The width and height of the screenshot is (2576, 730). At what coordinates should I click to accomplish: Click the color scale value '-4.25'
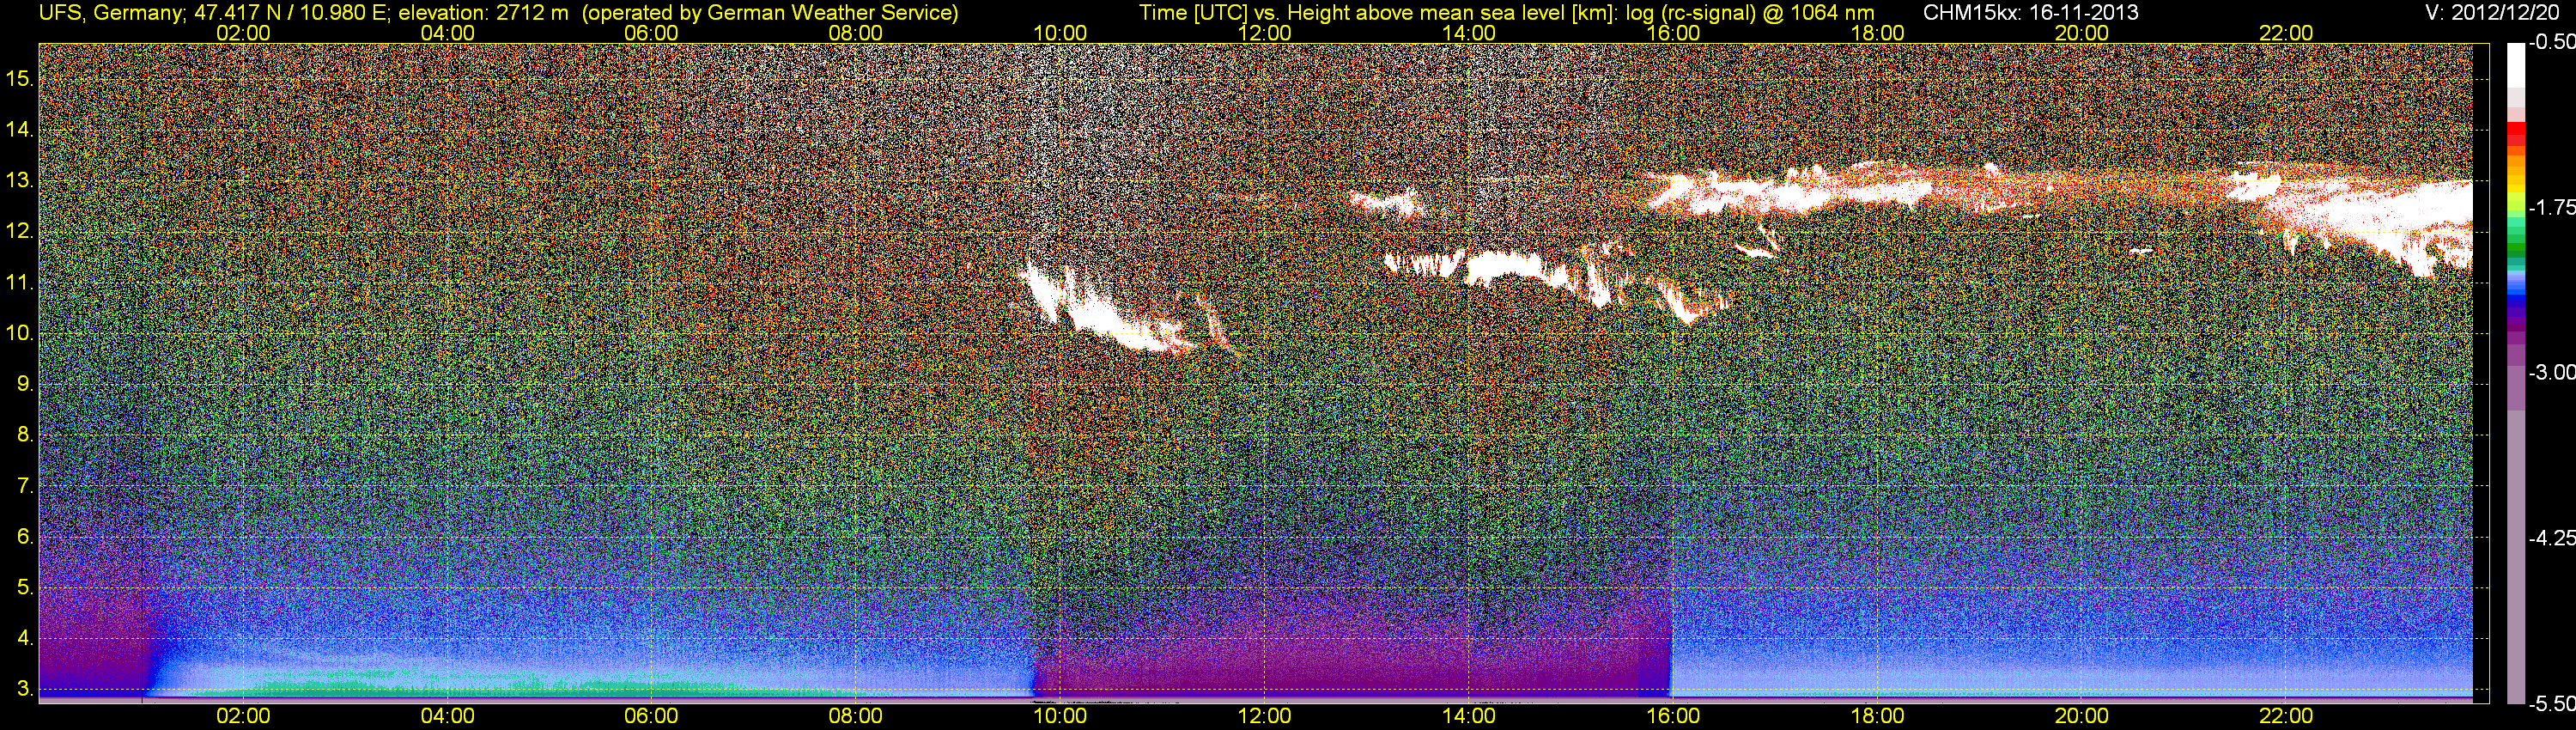pos(2552,538)
